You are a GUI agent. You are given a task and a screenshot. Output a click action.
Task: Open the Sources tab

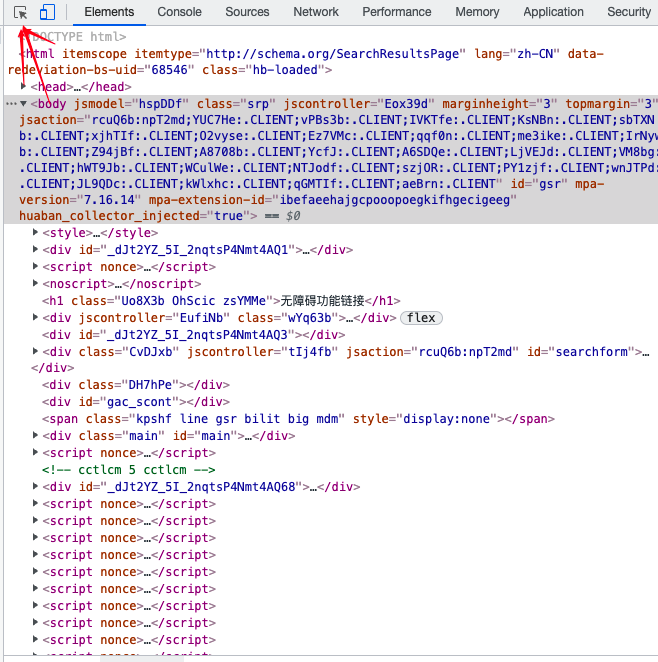coord(247,12)
